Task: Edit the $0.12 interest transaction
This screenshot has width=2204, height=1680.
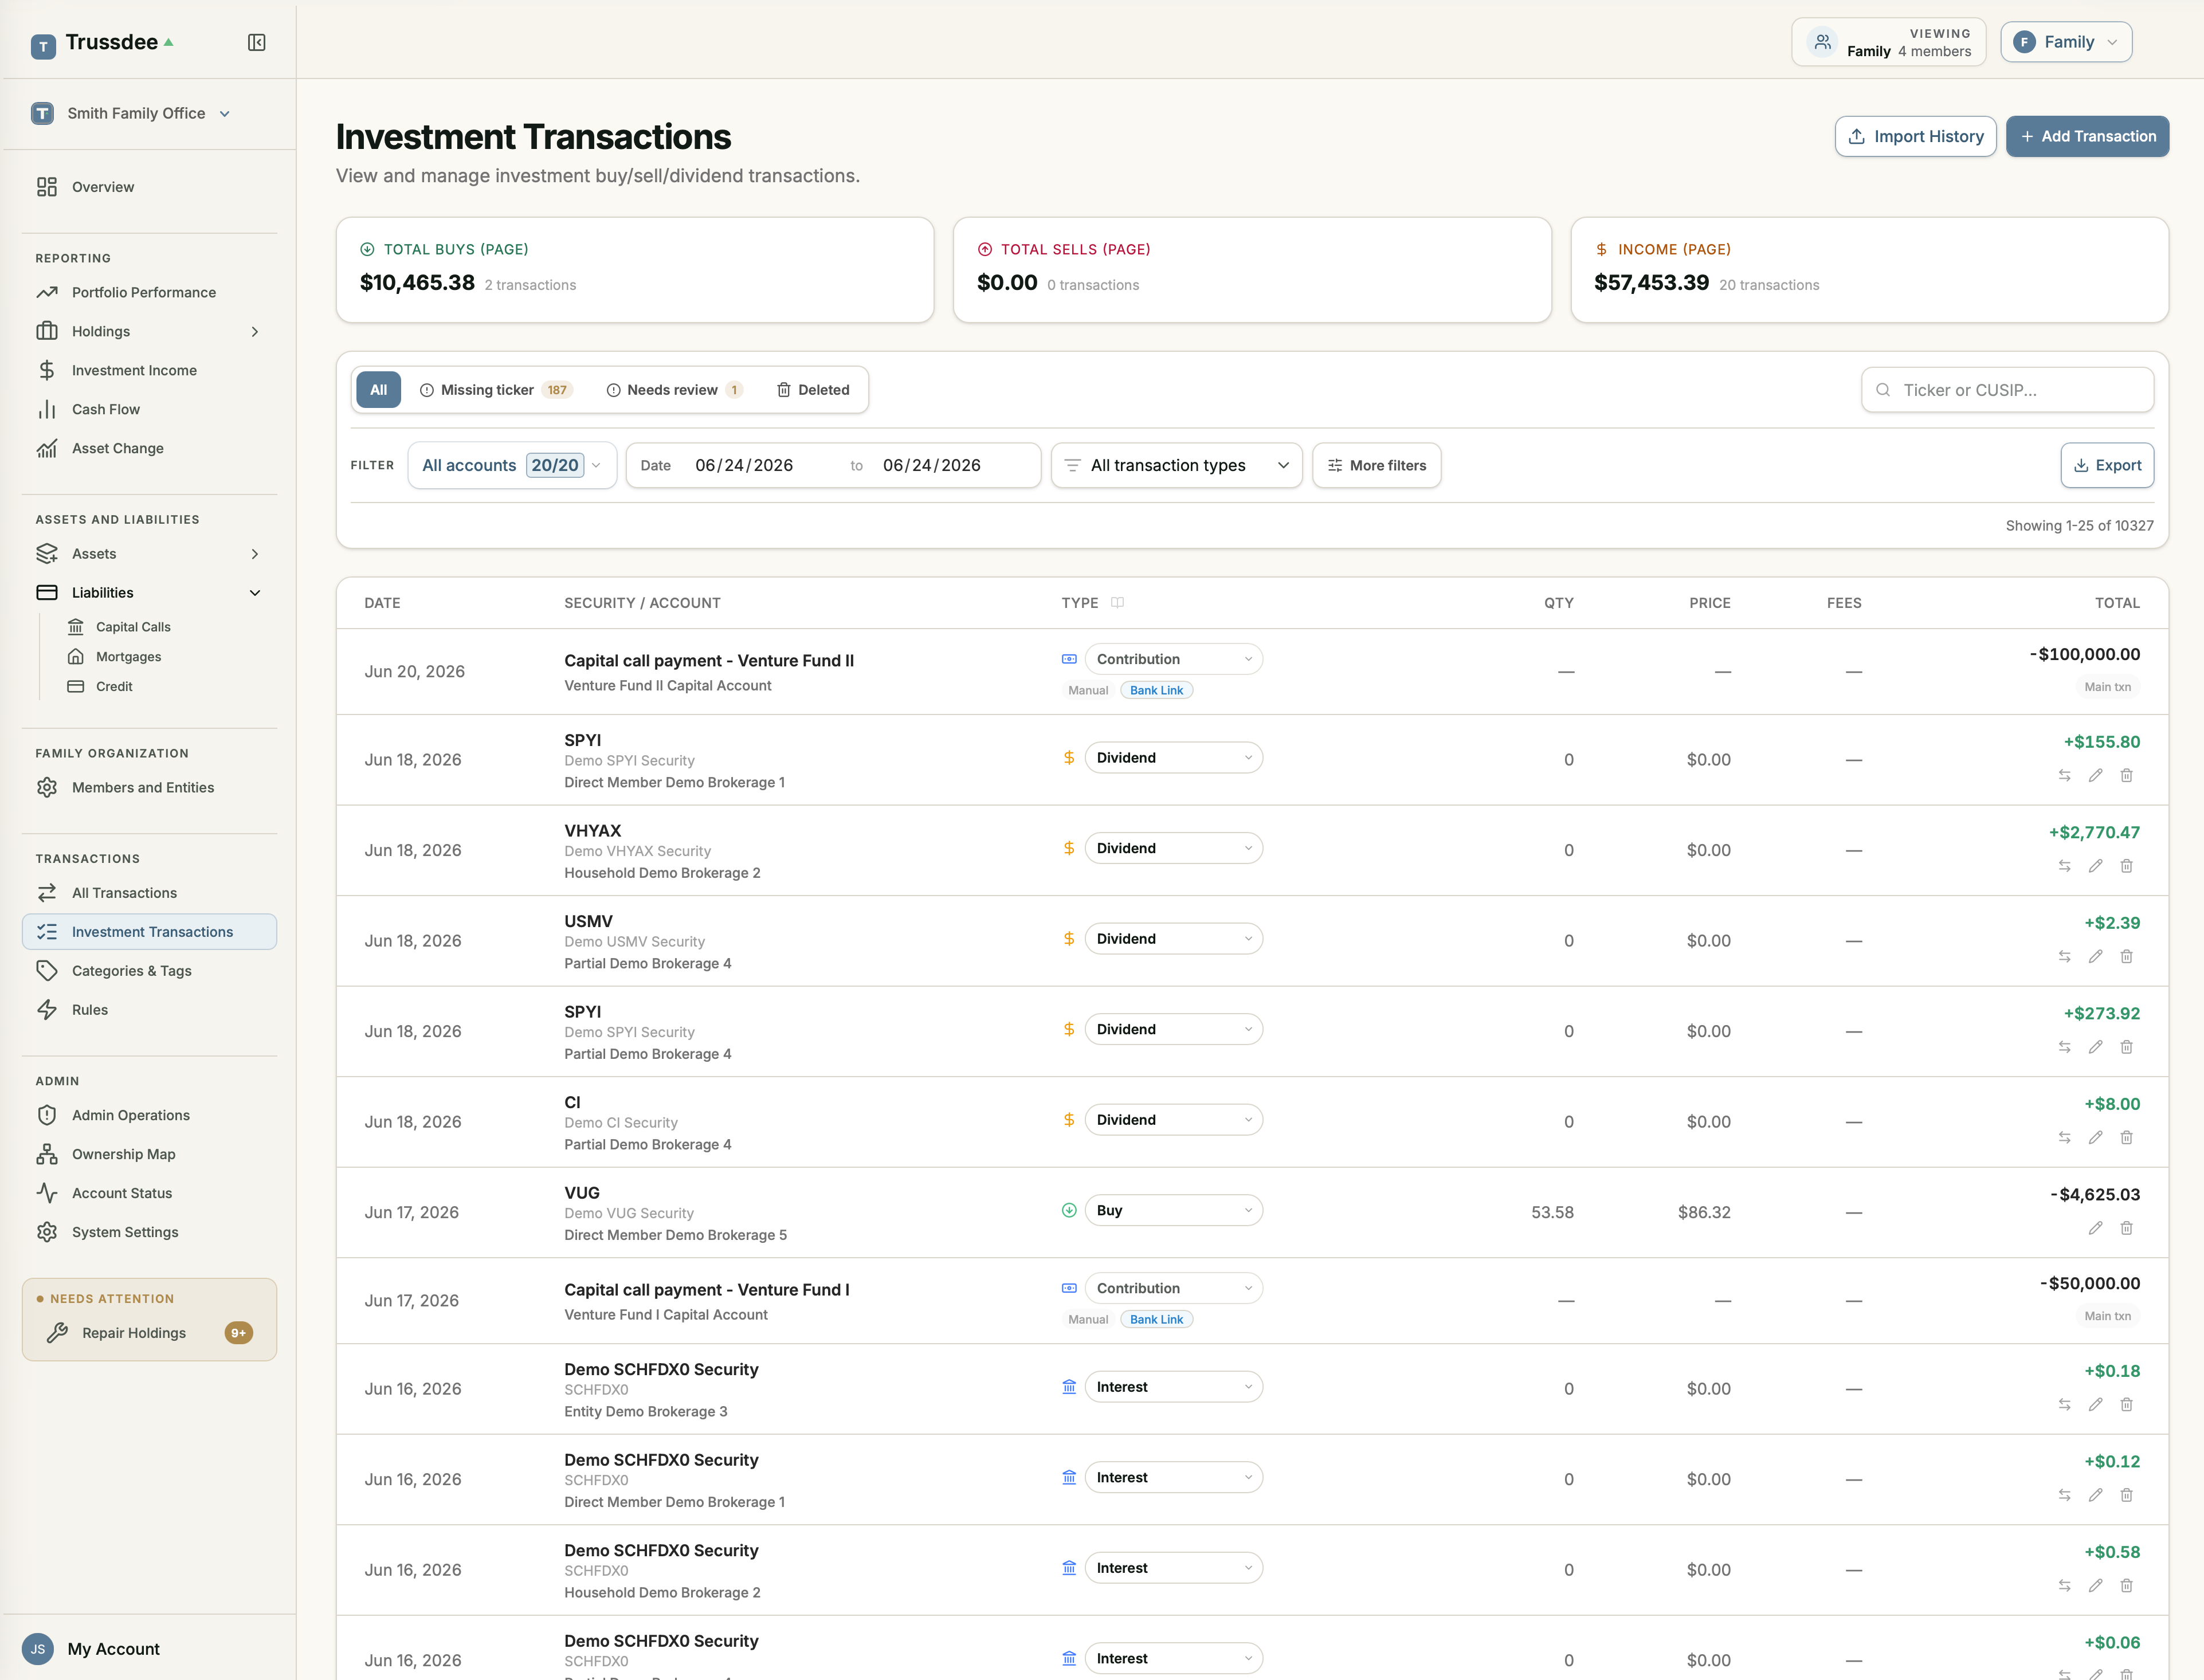Action: [2095, 1495]
